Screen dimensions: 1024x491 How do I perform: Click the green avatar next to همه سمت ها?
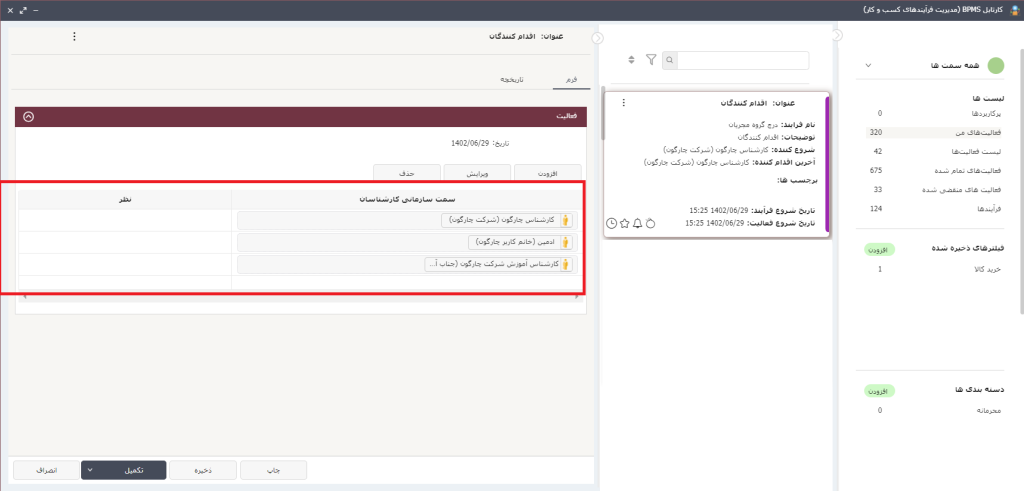coord(995,66)
